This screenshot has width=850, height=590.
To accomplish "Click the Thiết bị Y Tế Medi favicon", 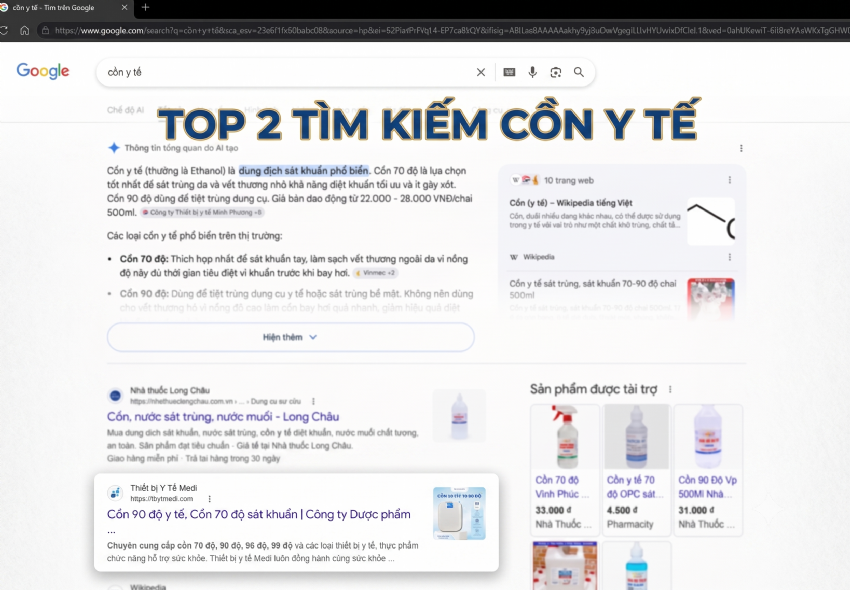I will point(115,493).
